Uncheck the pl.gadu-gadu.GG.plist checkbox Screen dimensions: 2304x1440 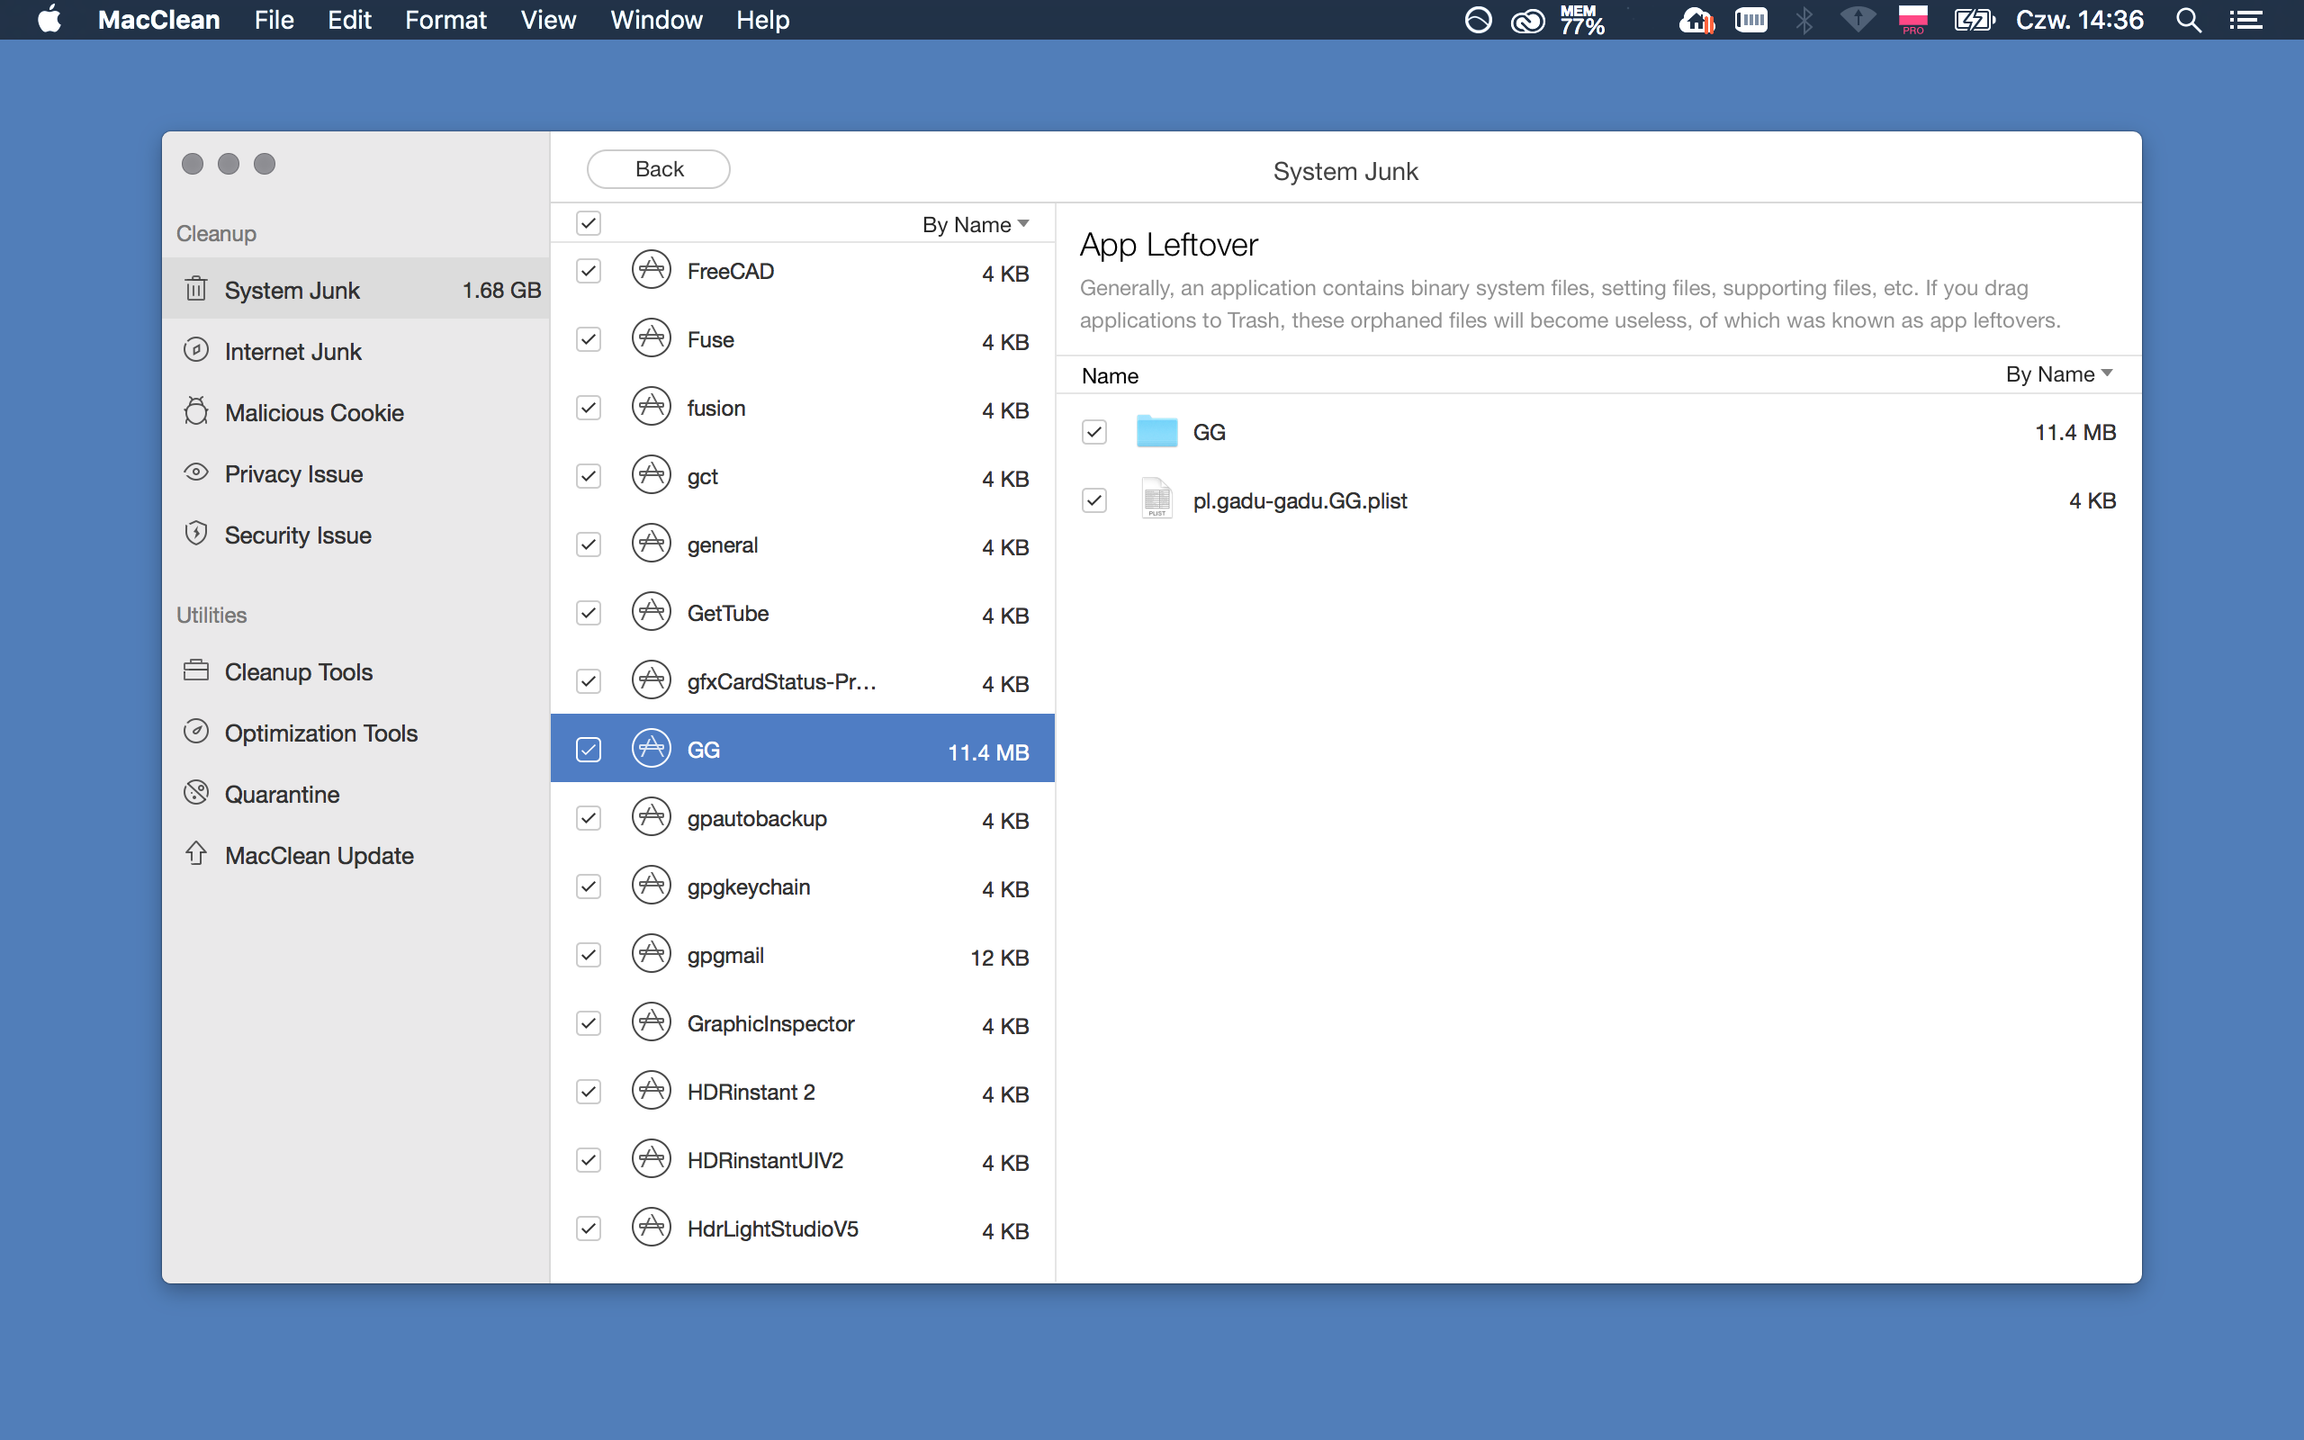pyautogui.click(x=1095, y=500)
